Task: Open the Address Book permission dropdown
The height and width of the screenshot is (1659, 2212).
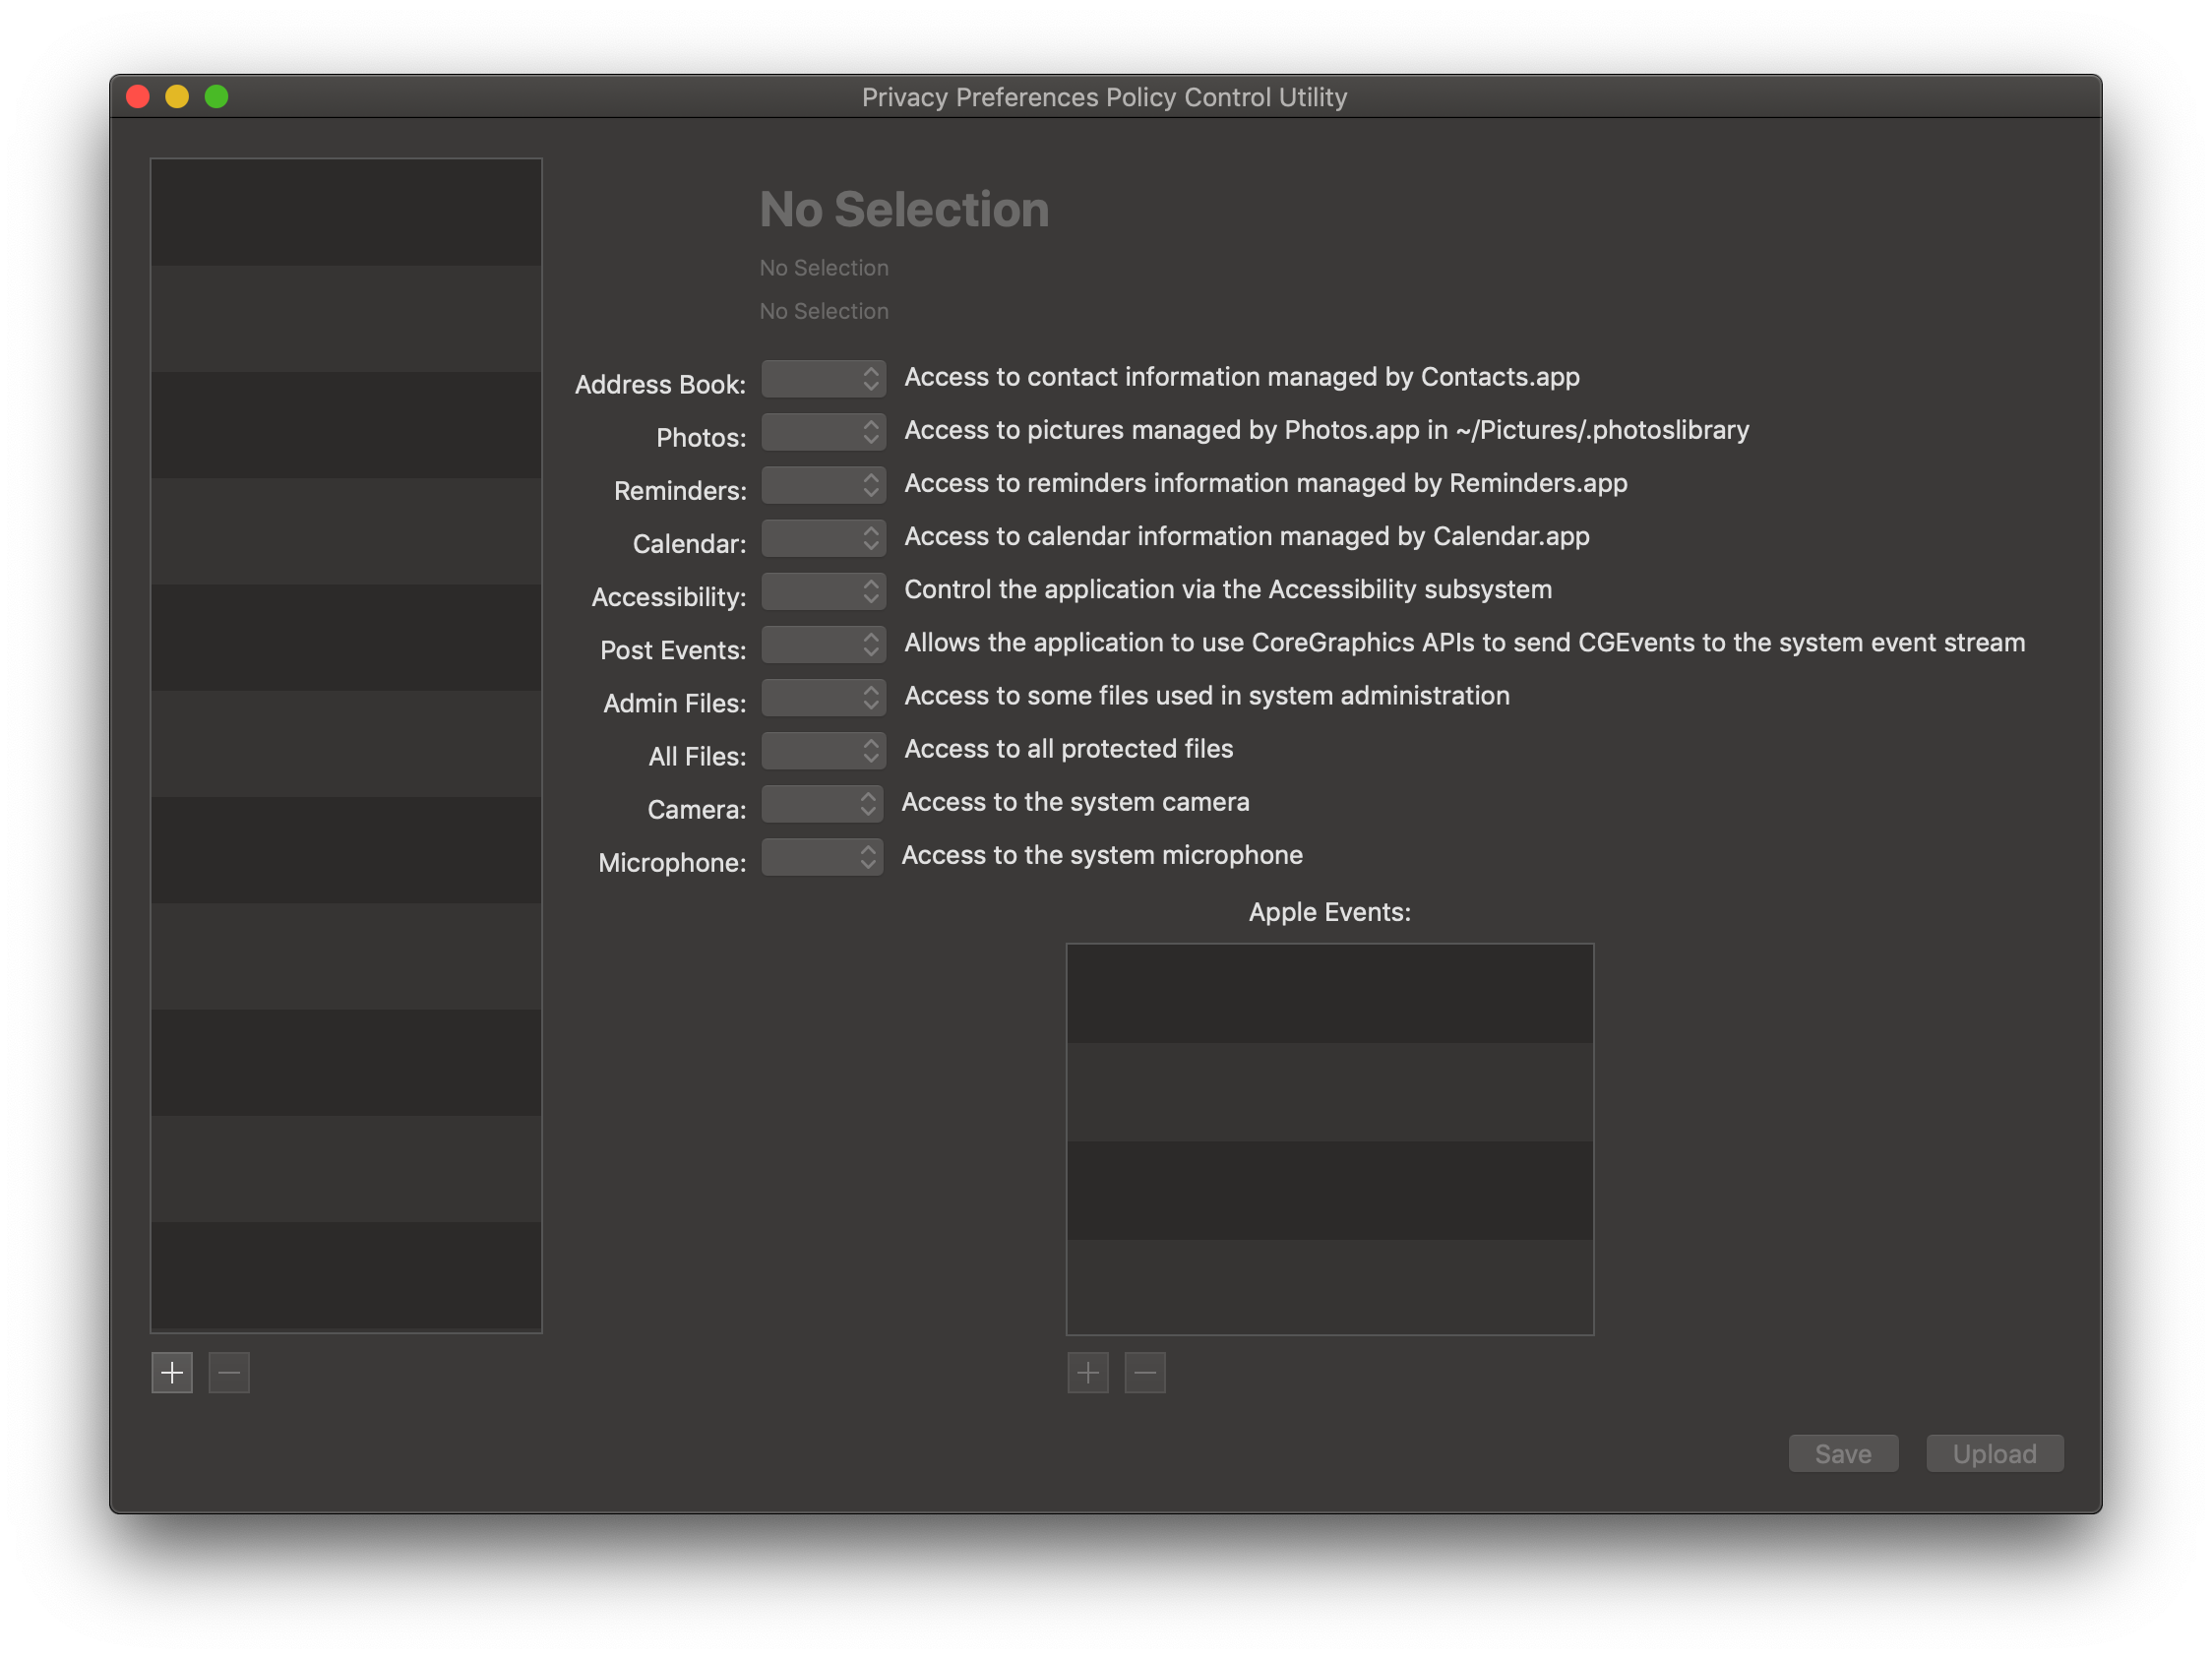Action: click(x=823, y=378)
